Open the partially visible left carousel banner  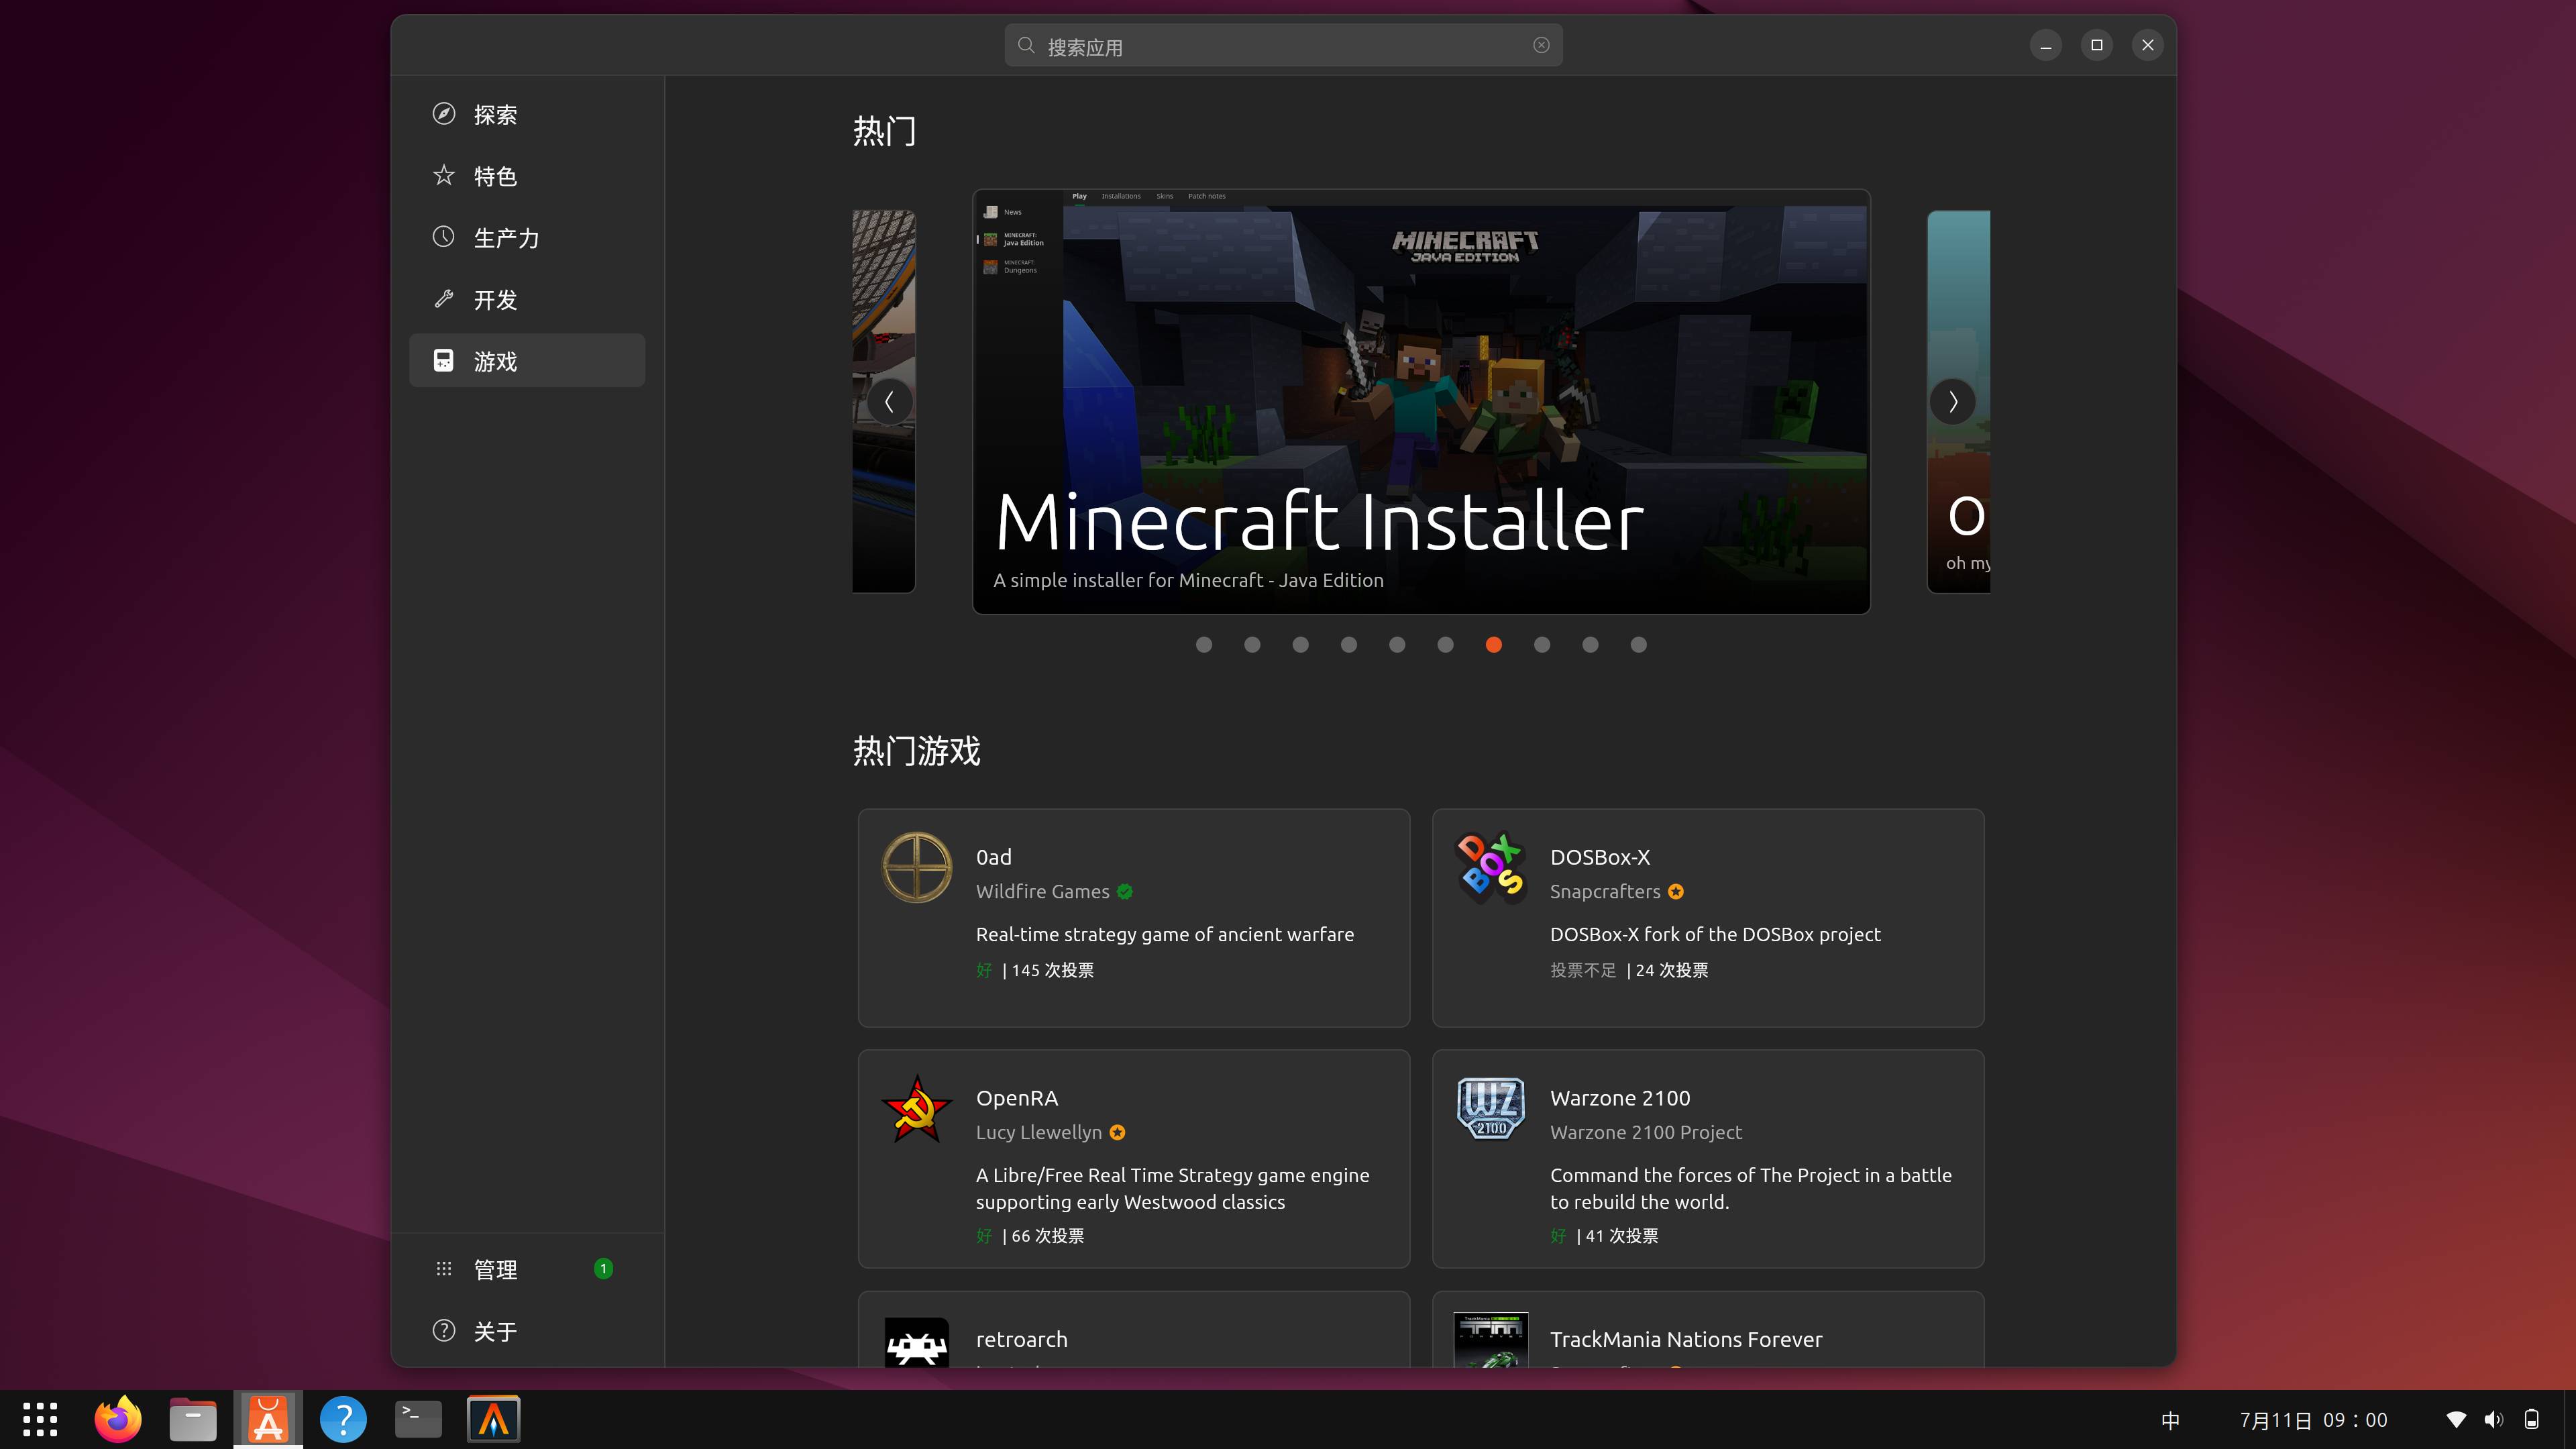(x=884, y=401)
